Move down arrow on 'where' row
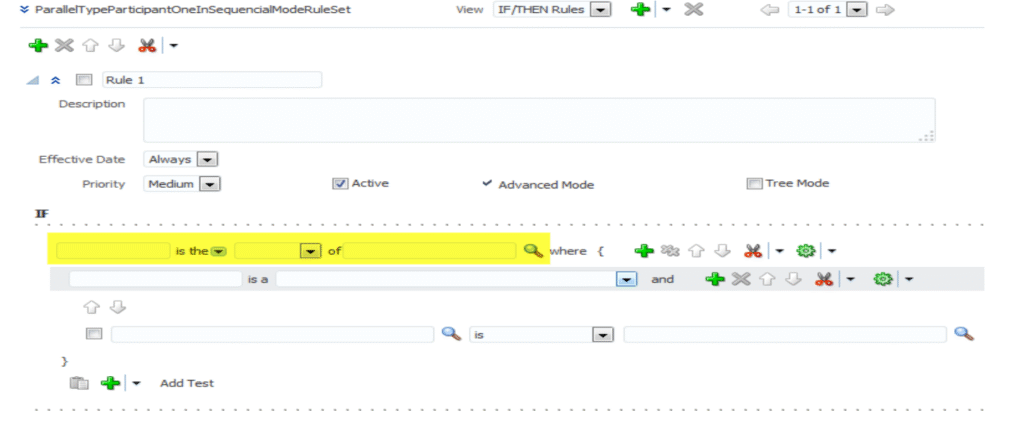The height and width of the screenshot is (423, 1024). 722,251
